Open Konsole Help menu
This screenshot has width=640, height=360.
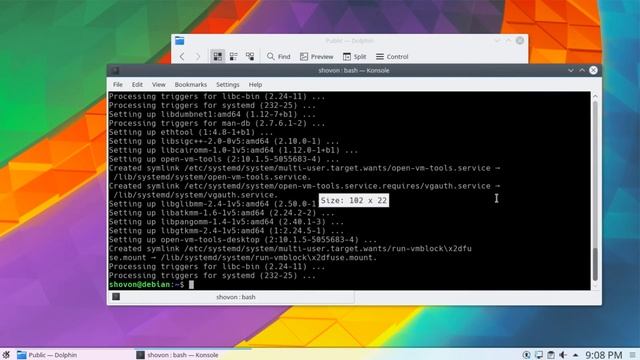point(255,84)
